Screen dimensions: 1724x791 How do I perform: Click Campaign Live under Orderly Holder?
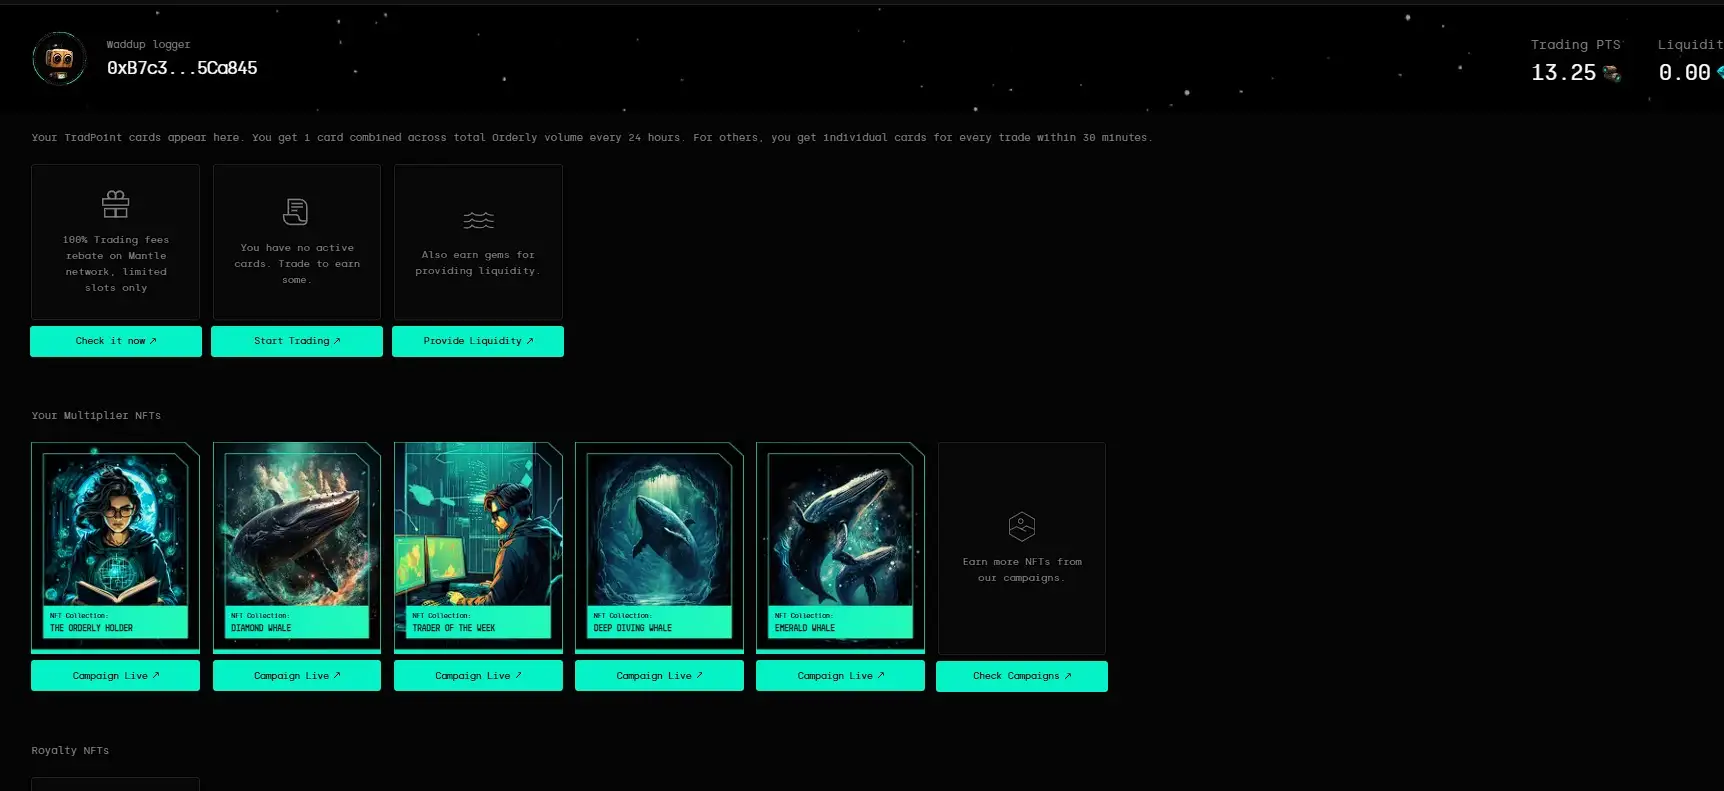[116, 676]
